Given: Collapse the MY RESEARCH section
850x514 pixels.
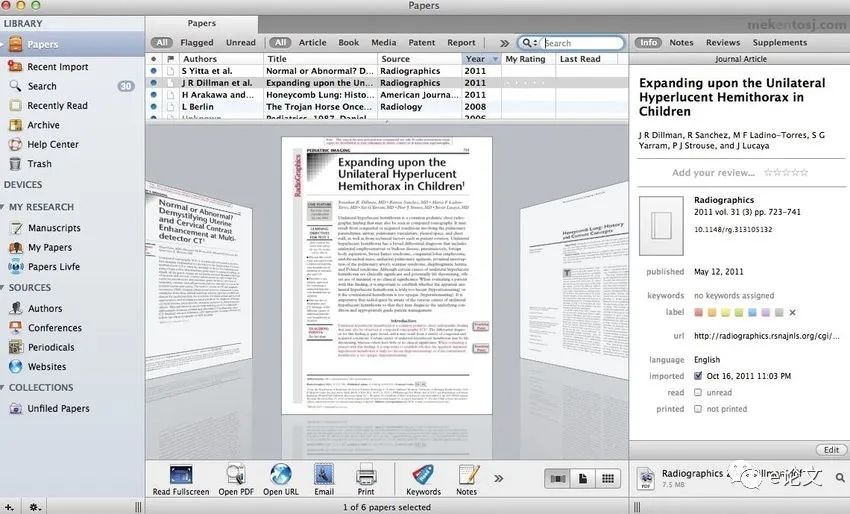Looking at the screenshot, I should 3,207.
